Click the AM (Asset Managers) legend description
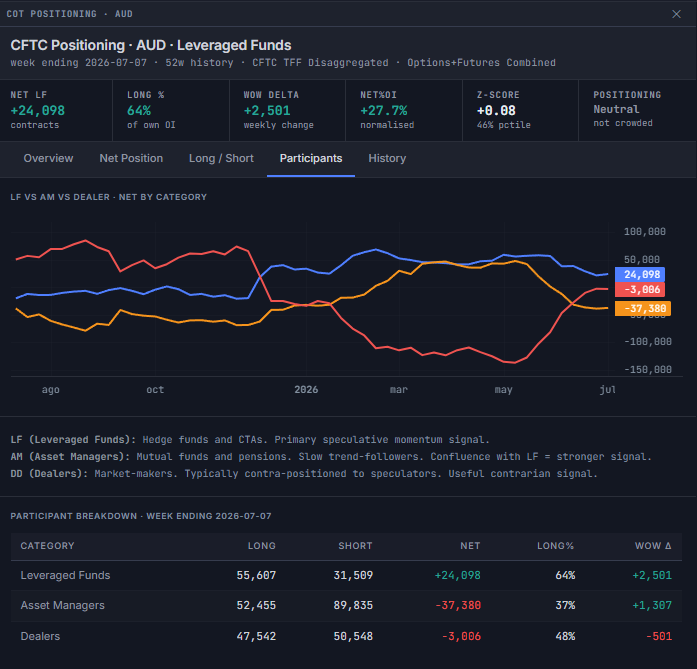697x669 pixels. pos(331,457)
